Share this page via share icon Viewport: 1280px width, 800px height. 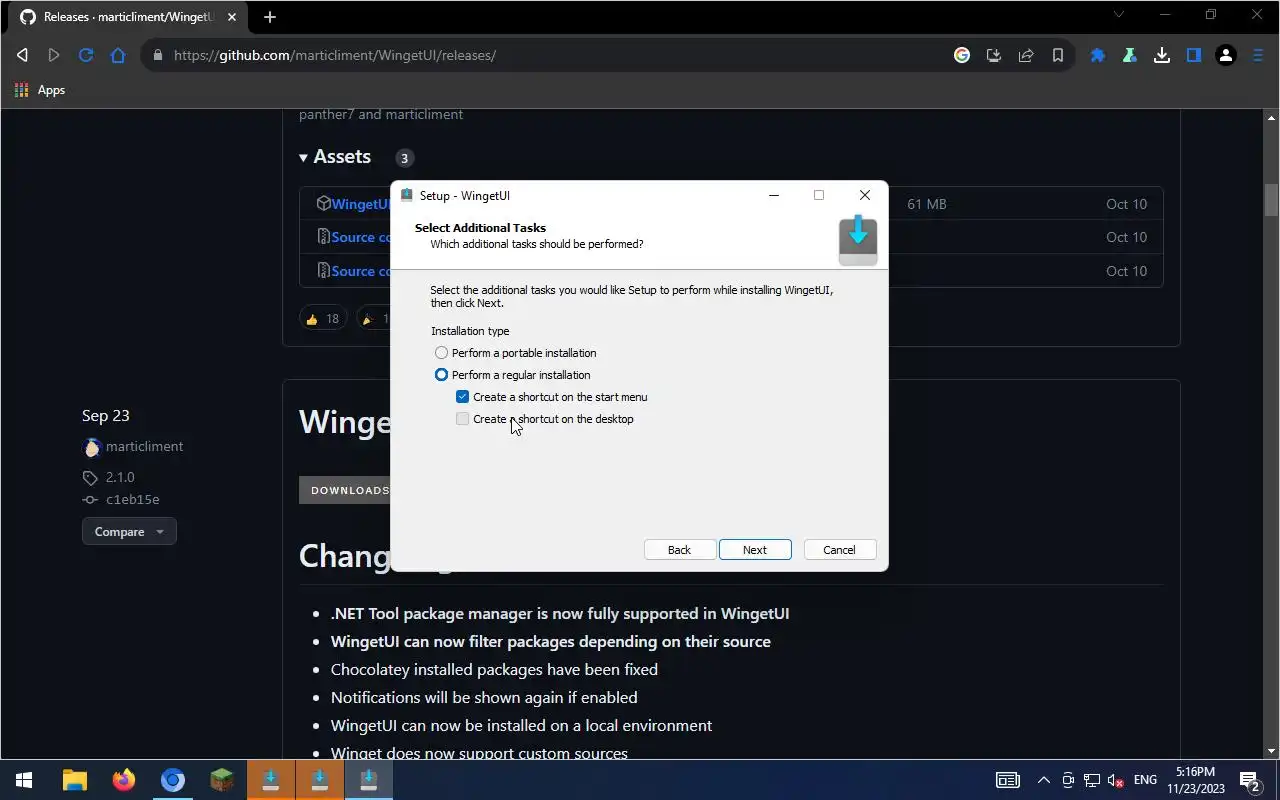coord(1026,55)
